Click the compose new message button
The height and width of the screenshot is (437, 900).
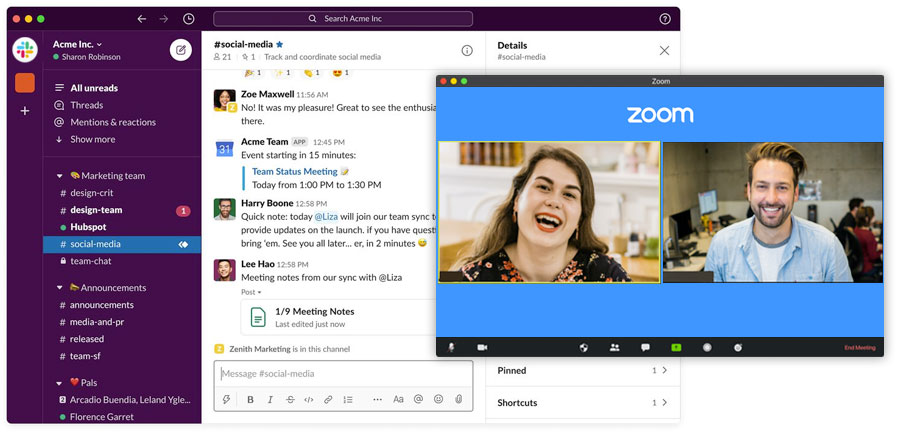click(181, 50)
